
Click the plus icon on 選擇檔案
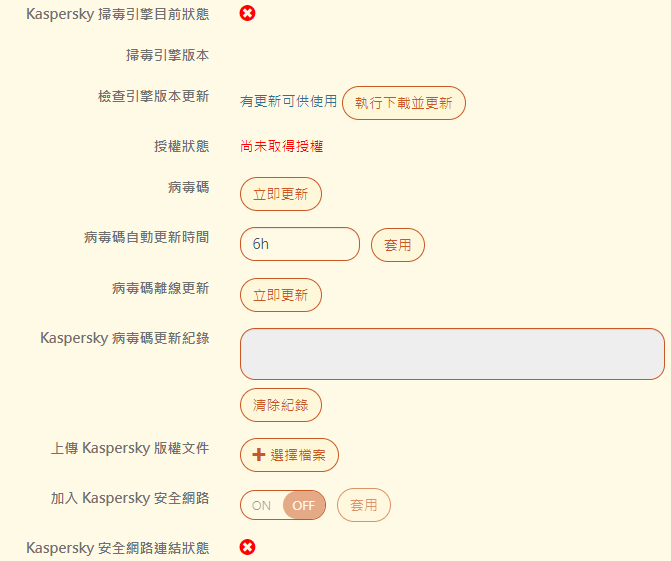[258, 455]
